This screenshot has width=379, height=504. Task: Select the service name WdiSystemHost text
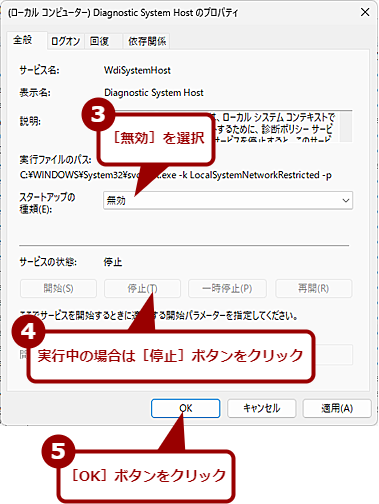coord(137,70)
